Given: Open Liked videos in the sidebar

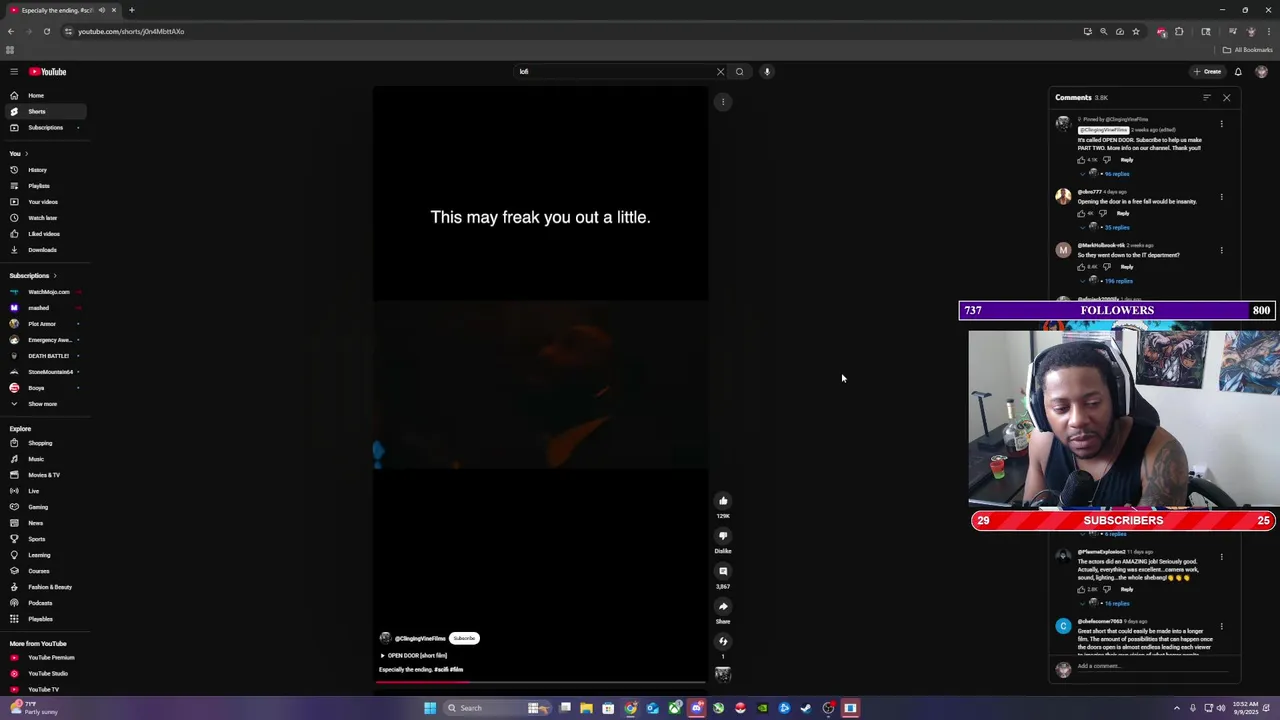Looking at the screenshot, I should click(44, 234).
